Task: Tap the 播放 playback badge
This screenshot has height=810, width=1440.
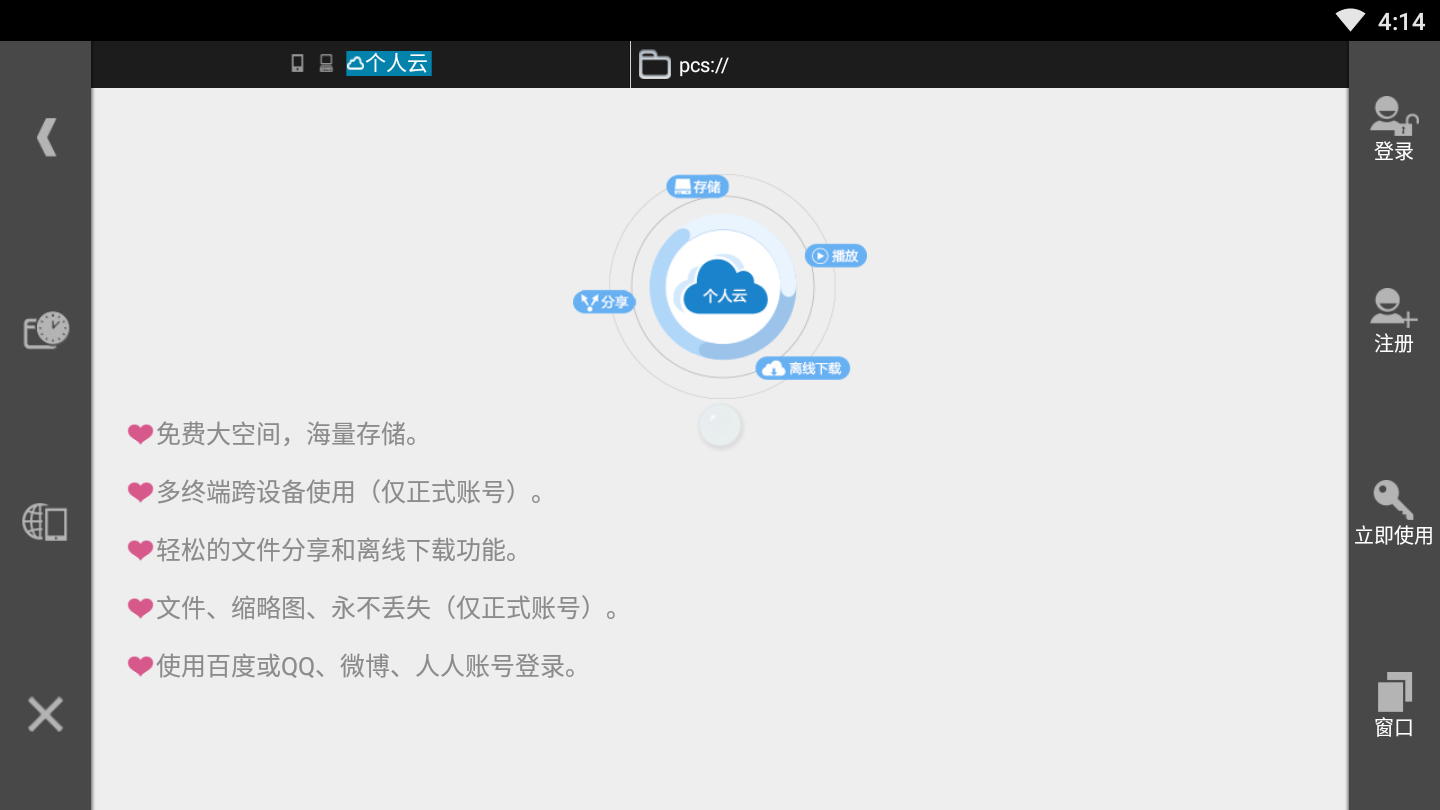Action: coord(836,256)
